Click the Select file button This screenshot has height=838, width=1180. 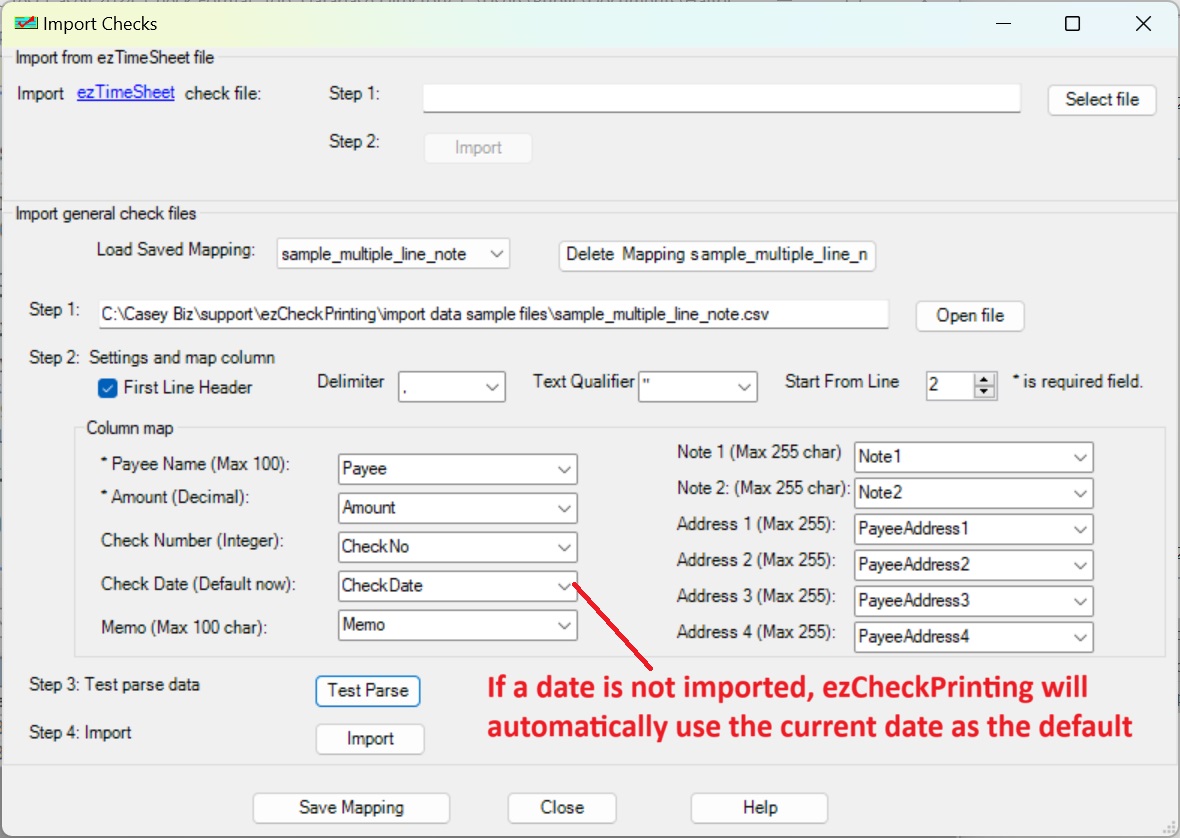tap(1101, 100)
